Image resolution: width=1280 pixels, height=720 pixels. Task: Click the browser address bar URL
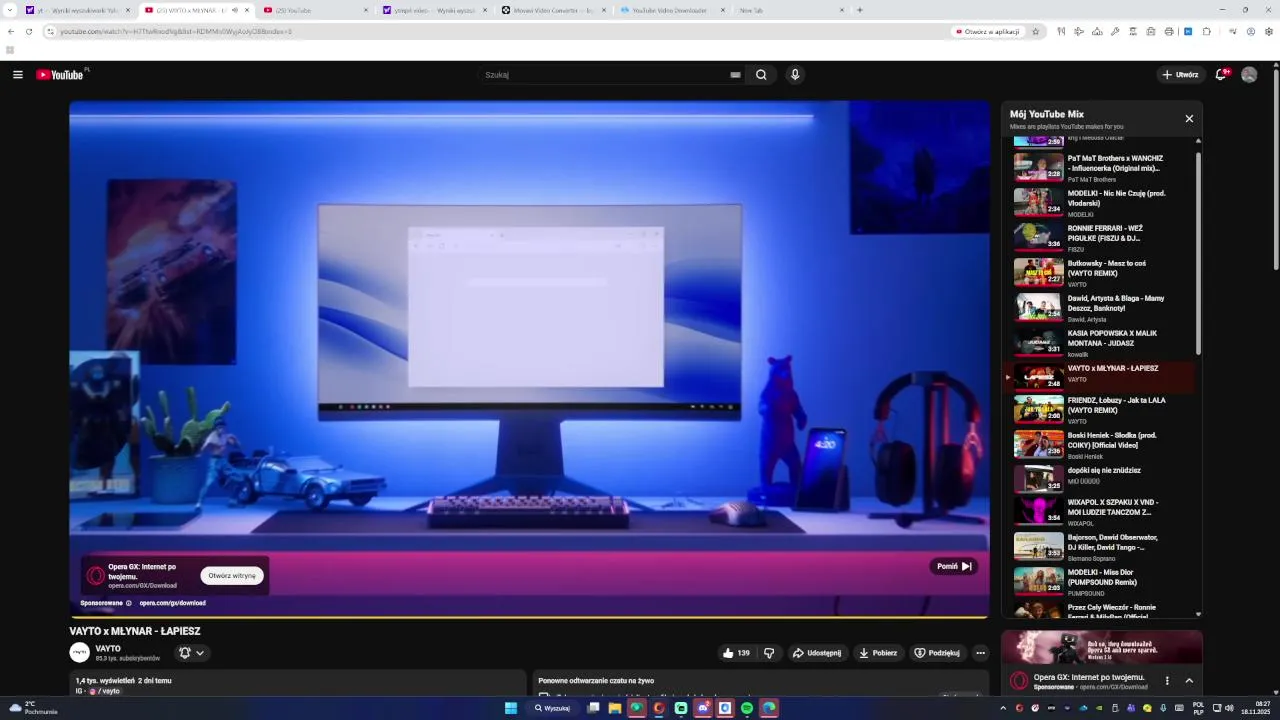click(x=176, y=32)
